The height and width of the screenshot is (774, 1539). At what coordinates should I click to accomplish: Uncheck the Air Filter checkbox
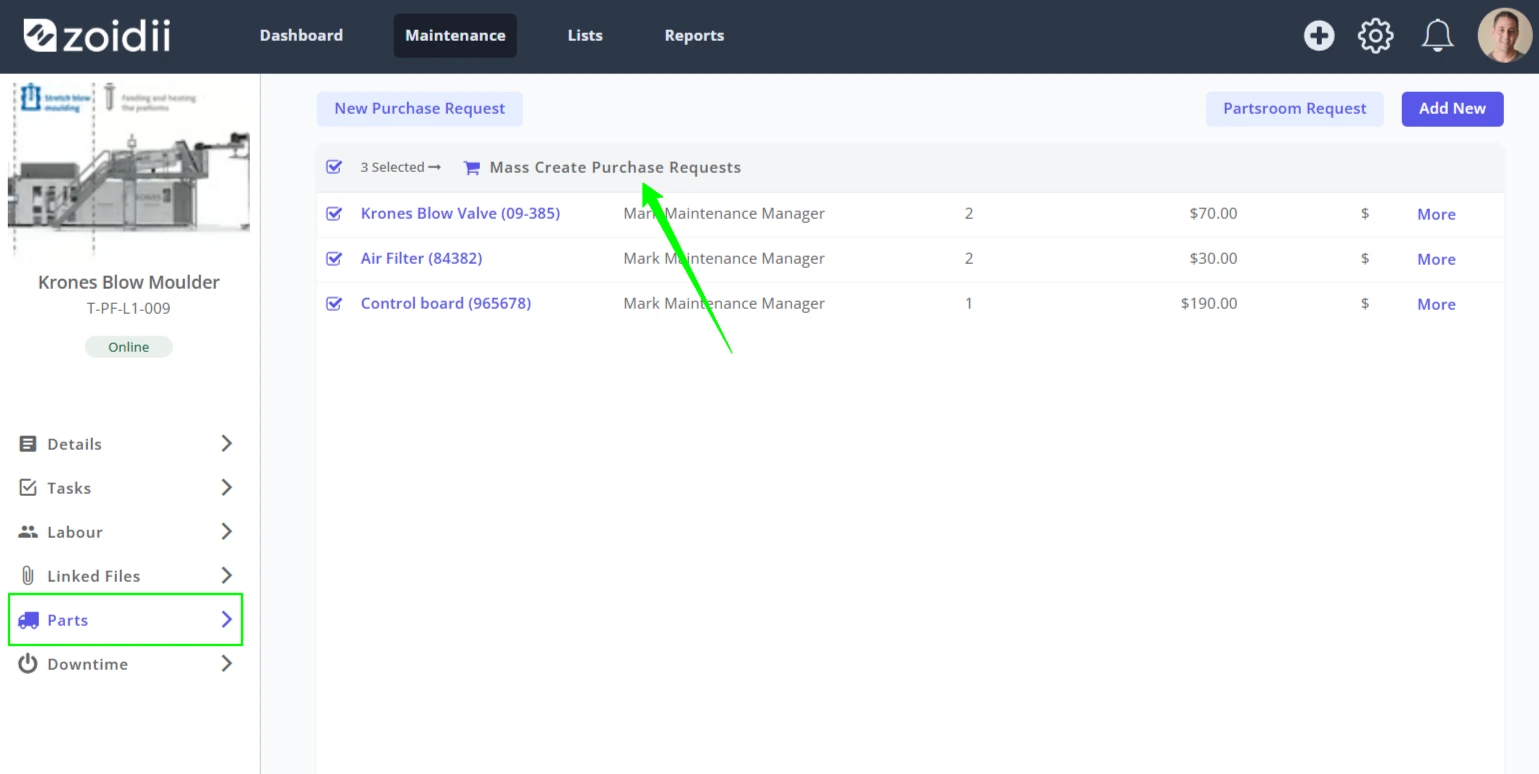(x=334, y=258)
